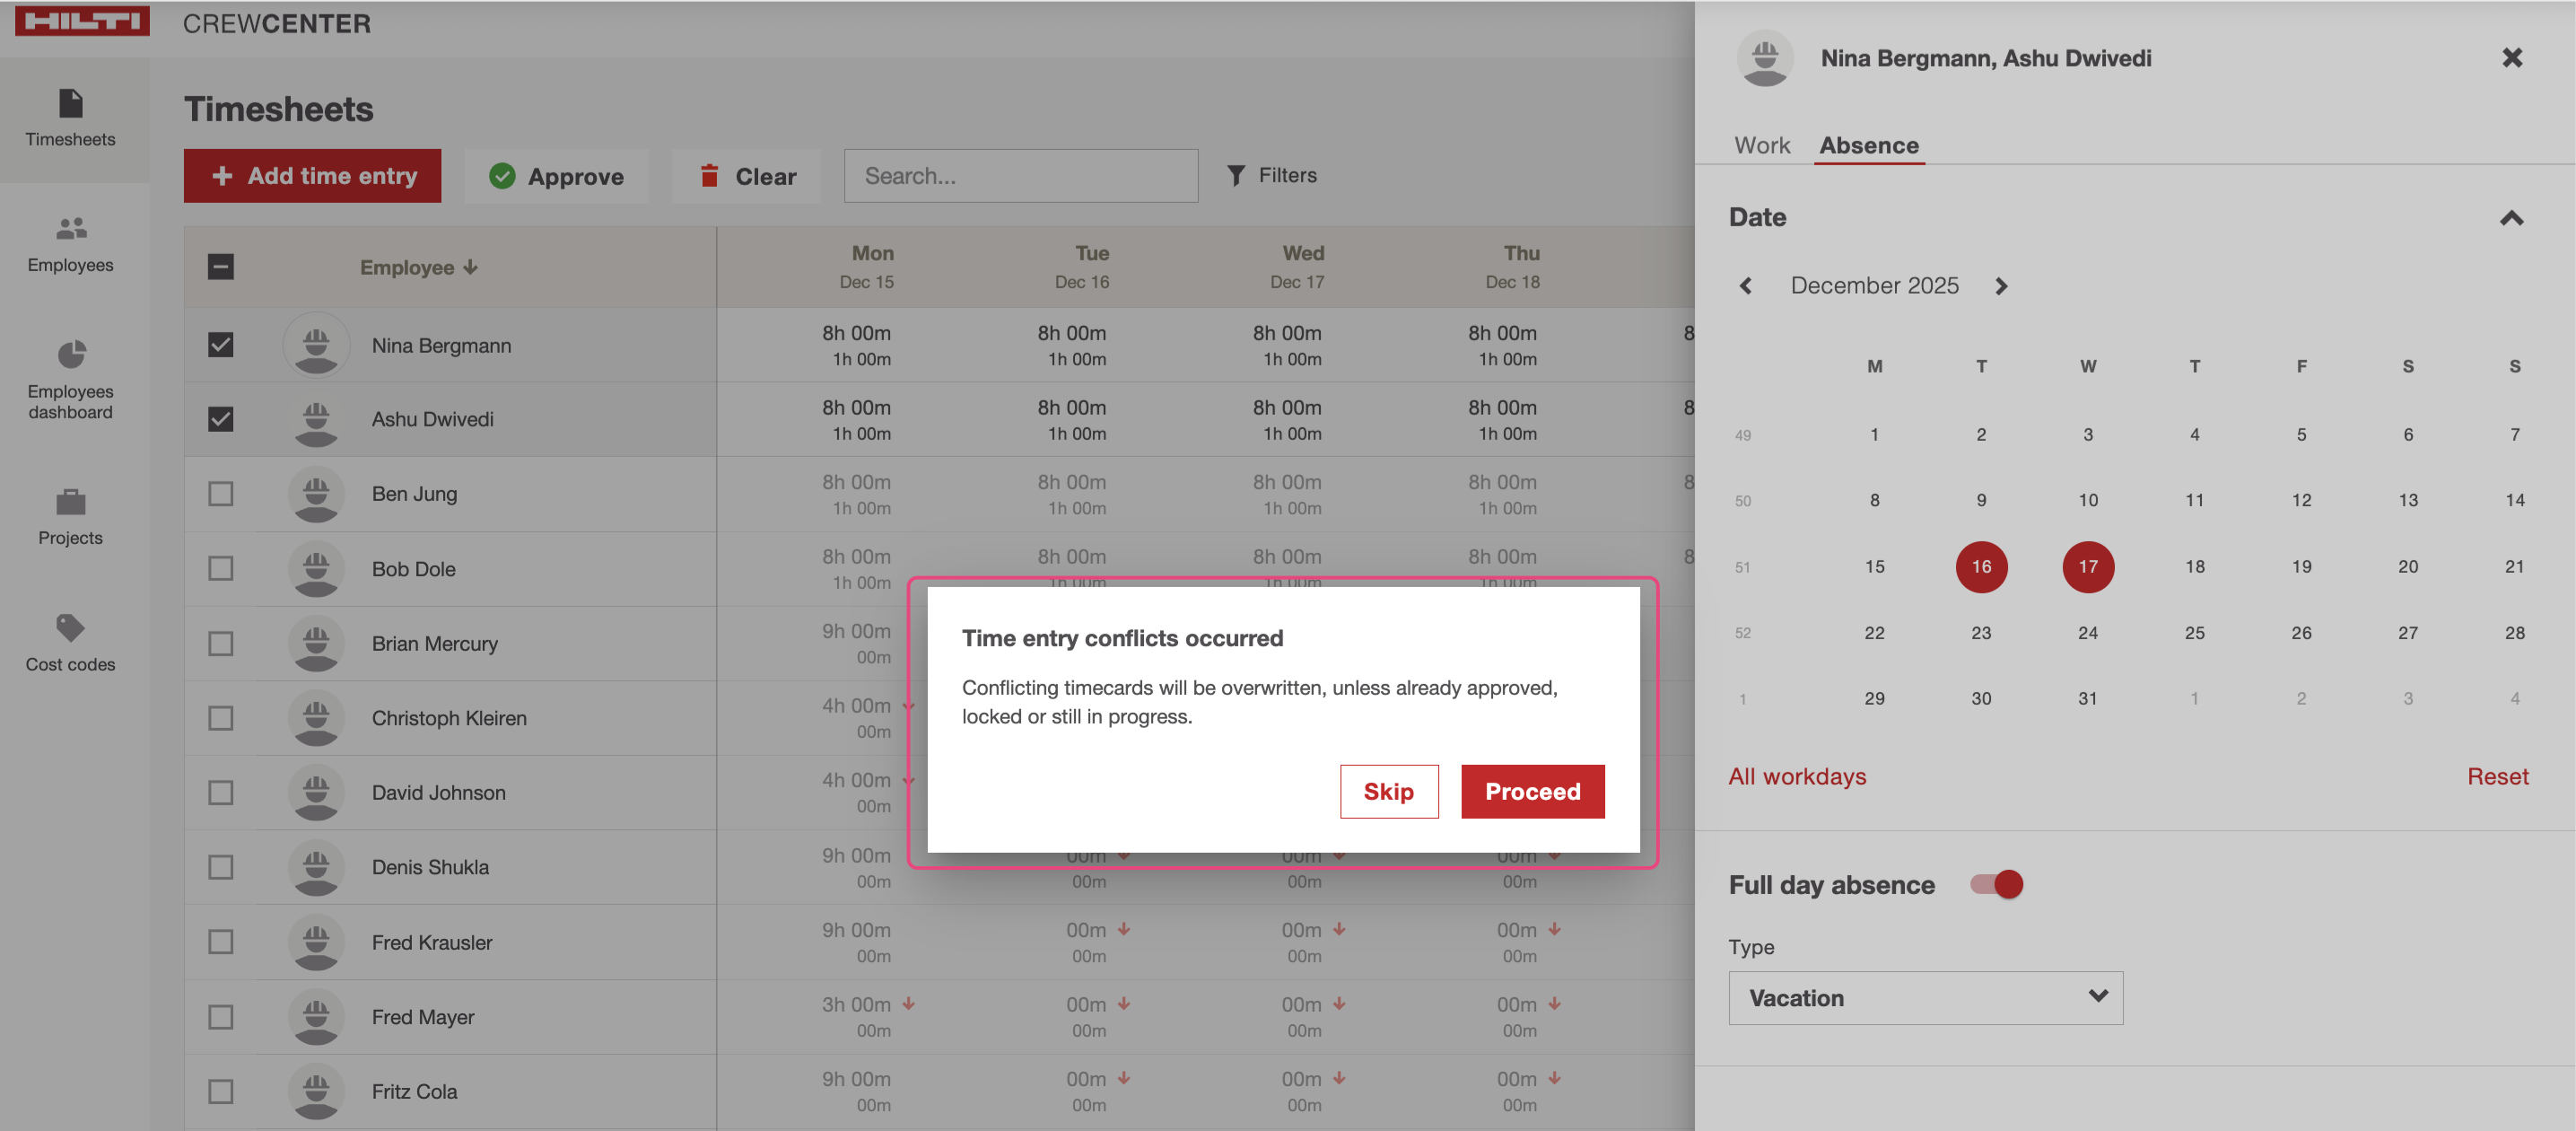Viewport: 2576px width, 1131px height.
Task: Open the Projects briefcase icon
Action: [x=70, y=501]
